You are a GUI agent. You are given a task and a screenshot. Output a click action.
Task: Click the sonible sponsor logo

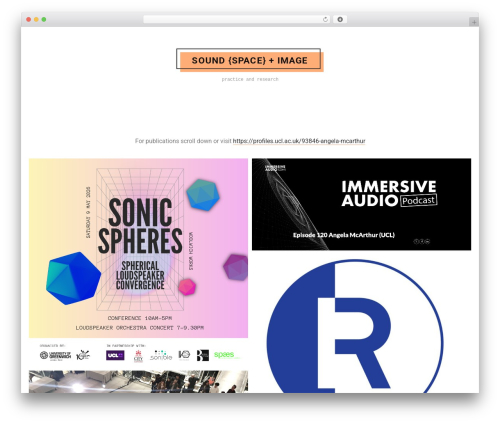point(161,355)
